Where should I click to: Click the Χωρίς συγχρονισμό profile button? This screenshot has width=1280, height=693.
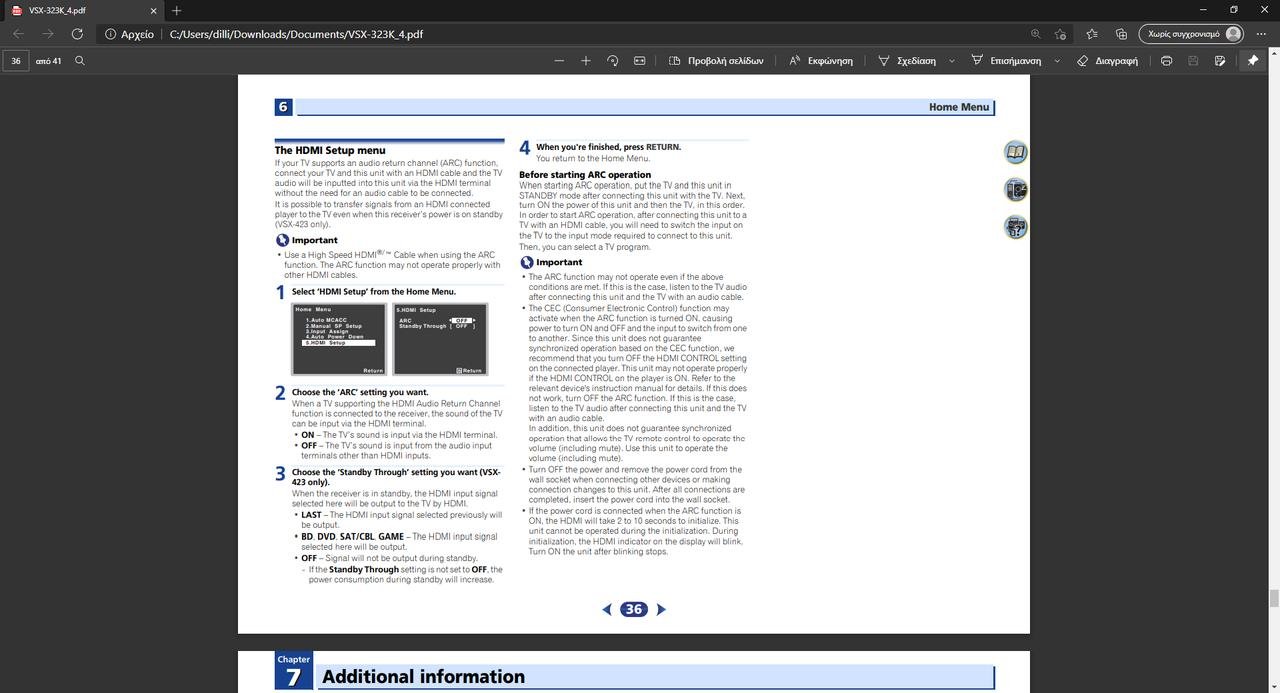pyautogui.click(x=1192, y=34)
